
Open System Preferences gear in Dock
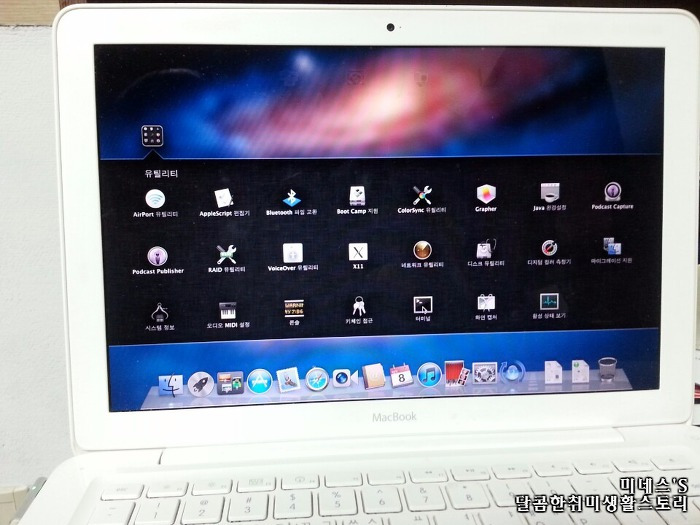pos(484,374)
